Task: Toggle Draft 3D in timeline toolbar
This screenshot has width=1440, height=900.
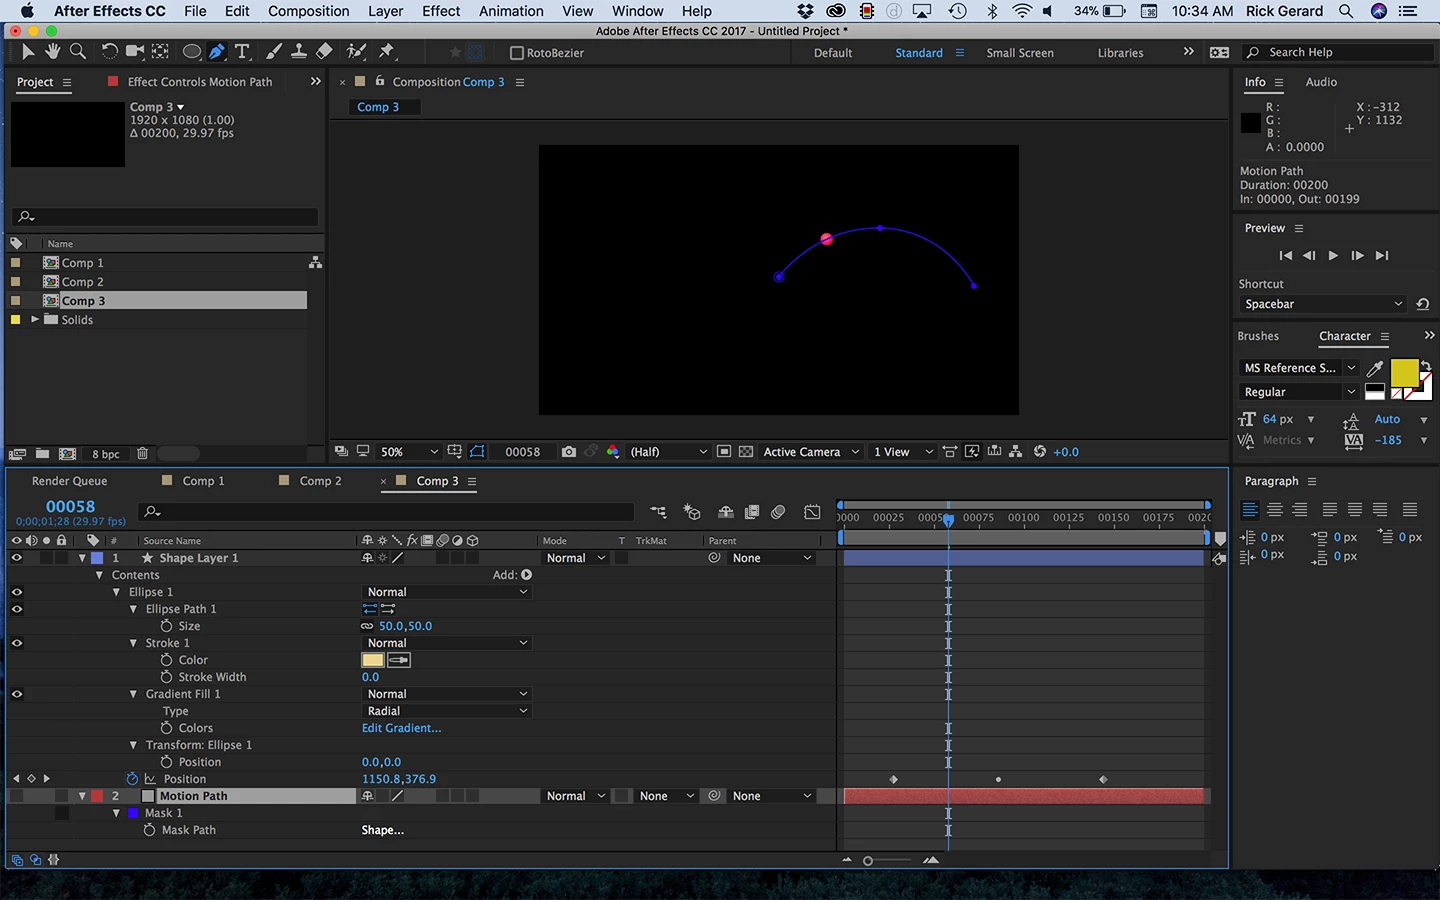Action: [x=692, y=512]
